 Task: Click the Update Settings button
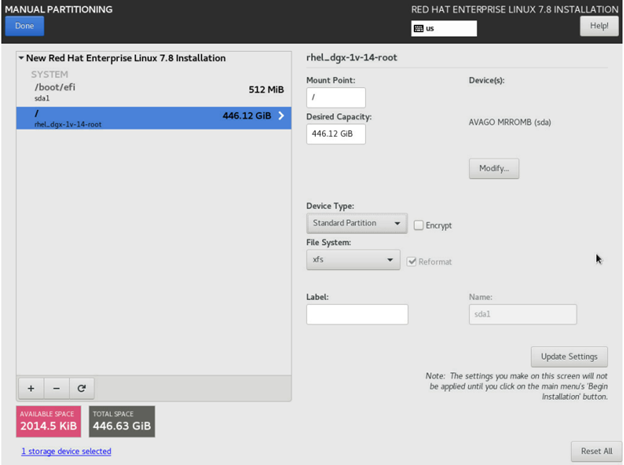[569, 357]
